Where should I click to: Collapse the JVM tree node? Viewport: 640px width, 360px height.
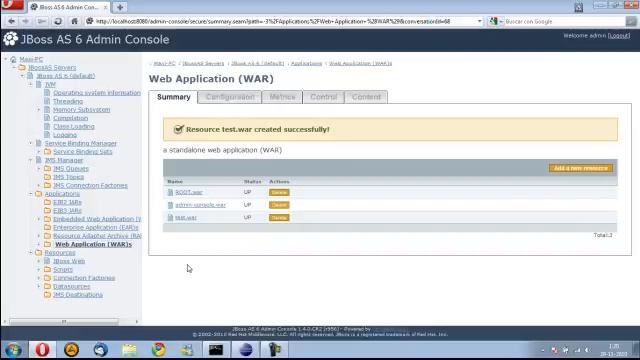click(x=31, y=84)
